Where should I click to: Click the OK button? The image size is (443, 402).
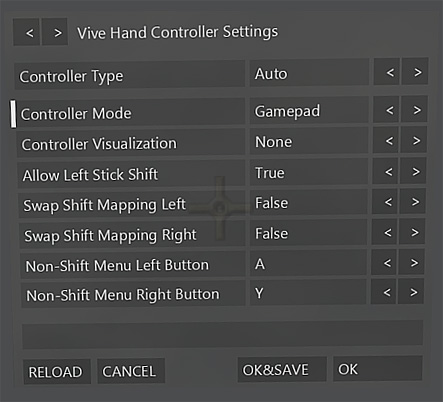[x=378, y=369]
